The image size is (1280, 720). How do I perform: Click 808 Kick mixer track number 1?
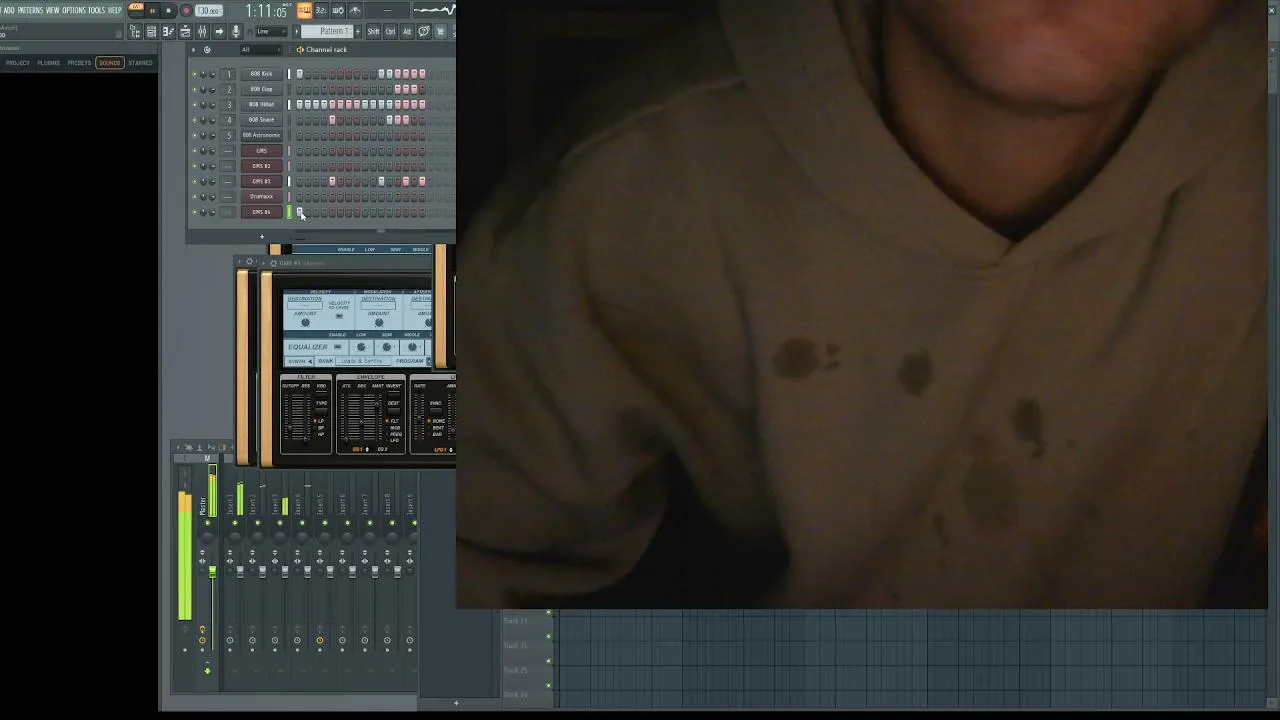[x=228, y=74]
